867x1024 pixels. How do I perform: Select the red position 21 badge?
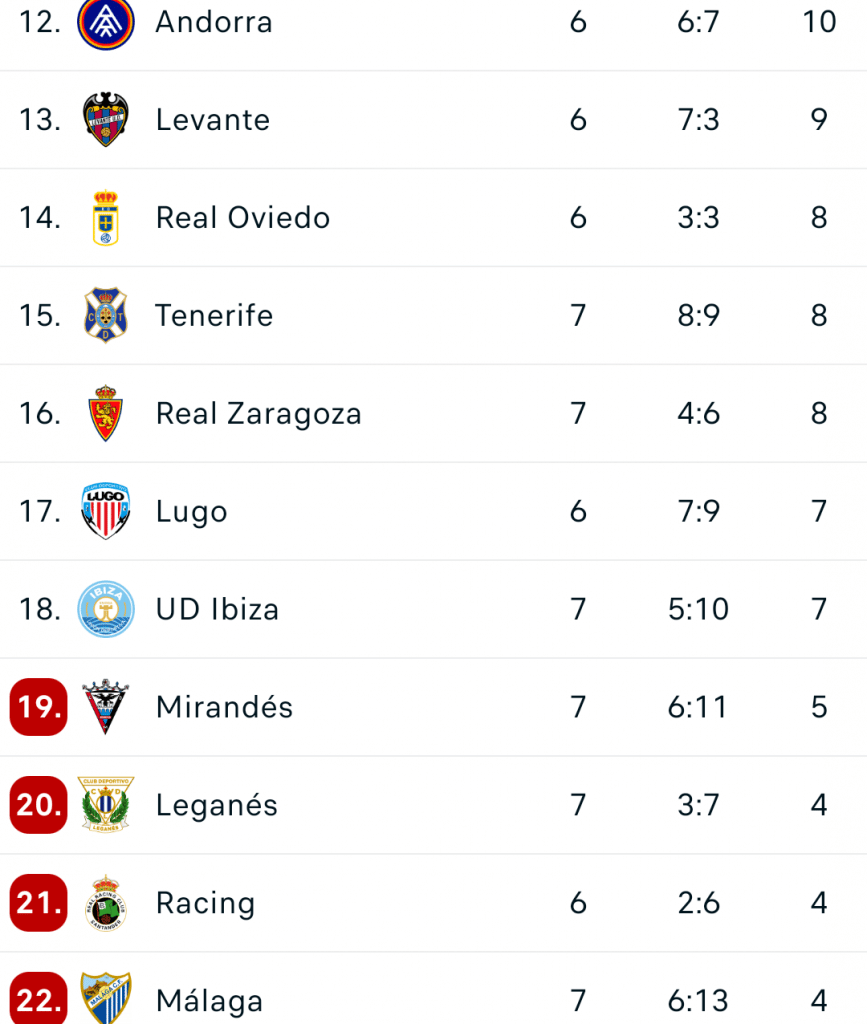click(39, 903)
